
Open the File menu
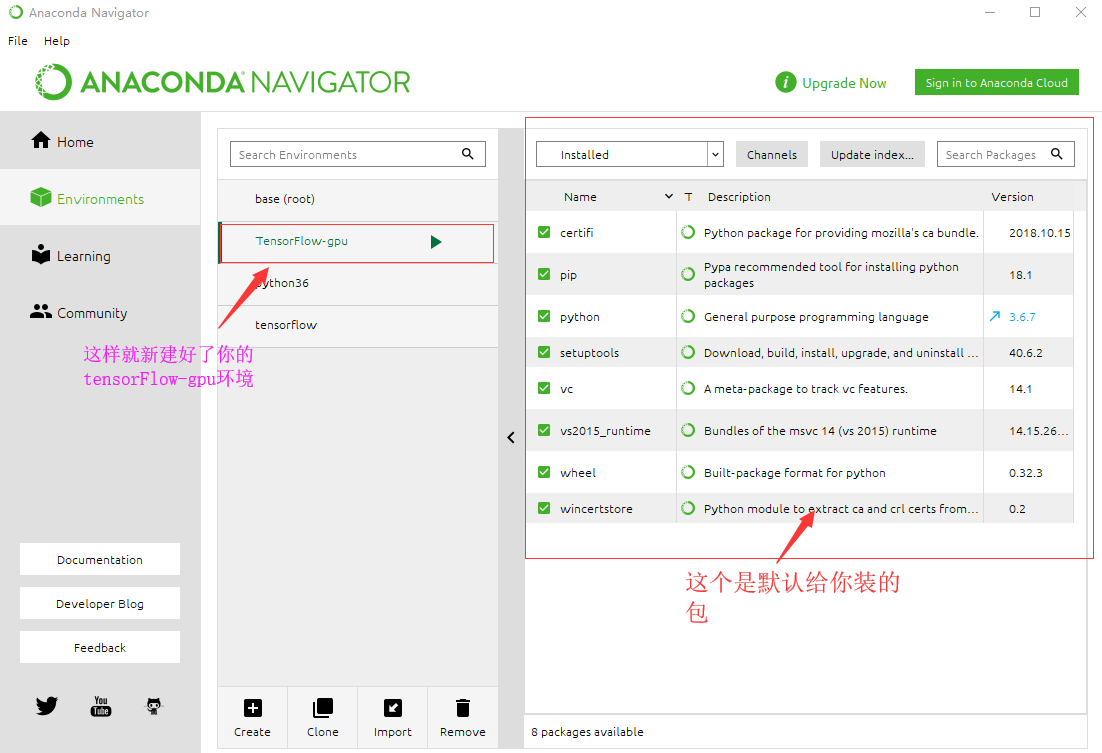click(x=18, y=41)
